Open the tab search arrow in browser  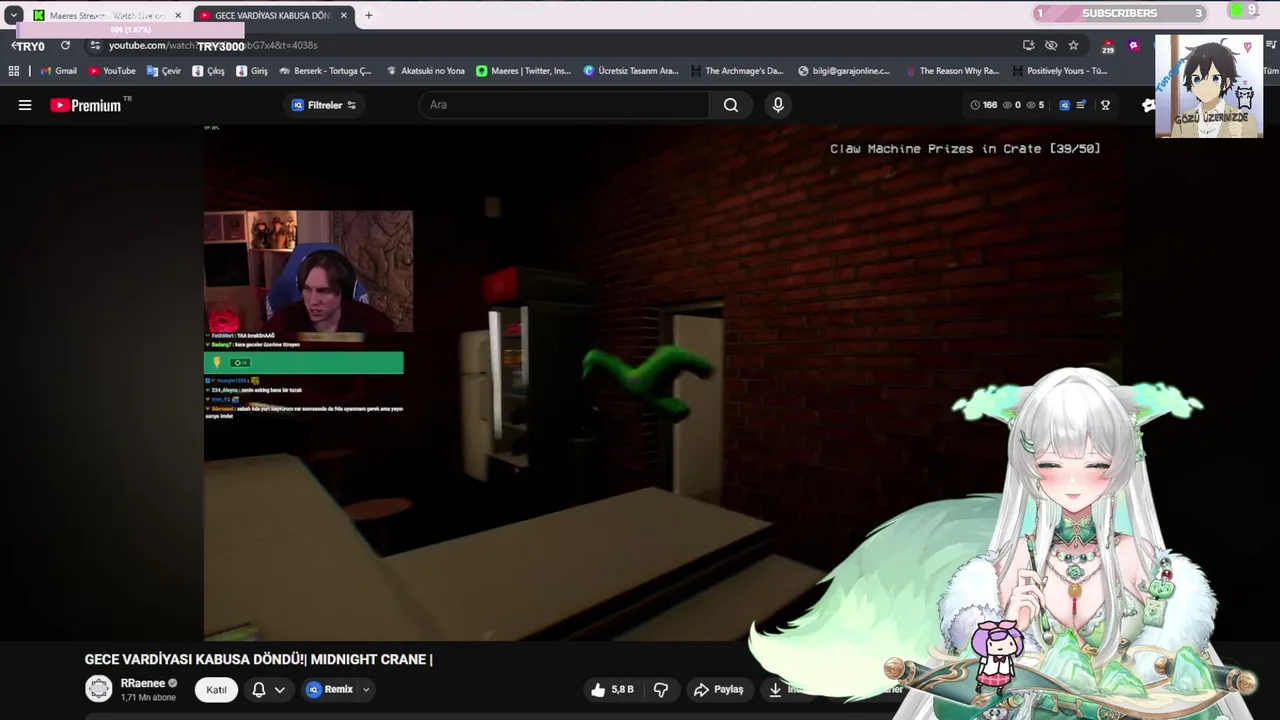[x=13, y=15]
